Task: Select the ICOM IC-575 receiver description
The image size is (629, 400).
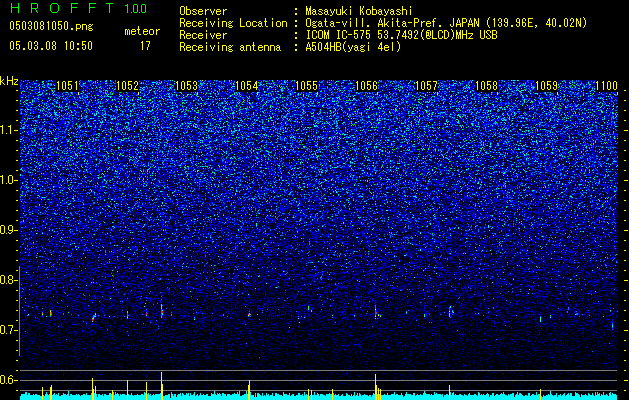Action: (402, 35)
